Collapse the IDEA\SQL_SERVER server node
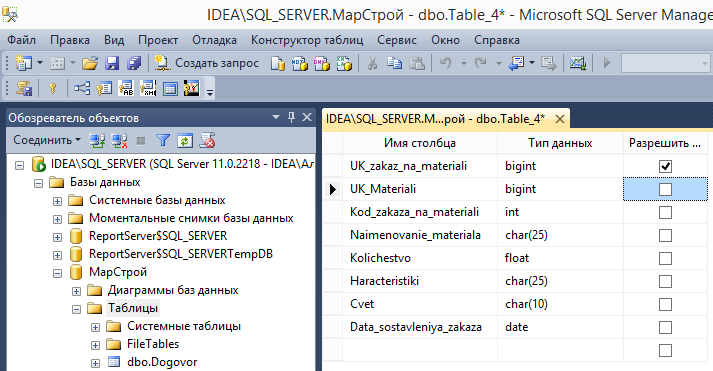This screenshot has height=371, width=713. [20, 165]
